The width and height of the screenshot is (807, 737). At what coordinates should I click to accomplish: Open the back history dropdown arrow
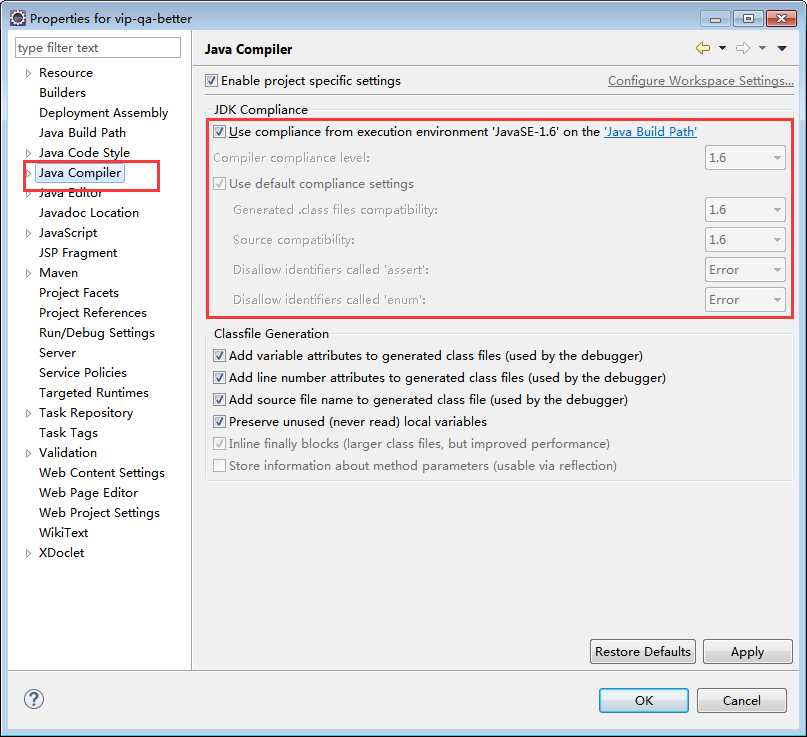point(723,48)
